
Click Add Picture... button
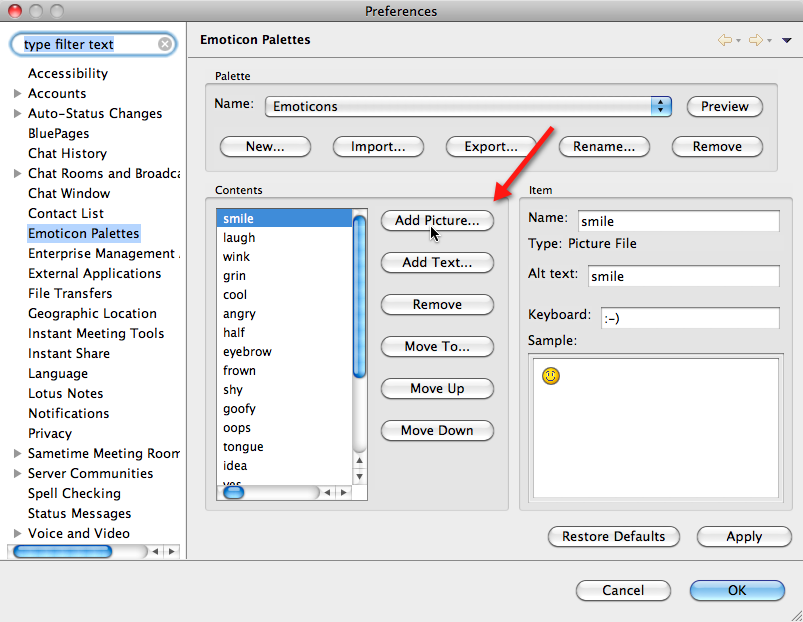point(437,221)
